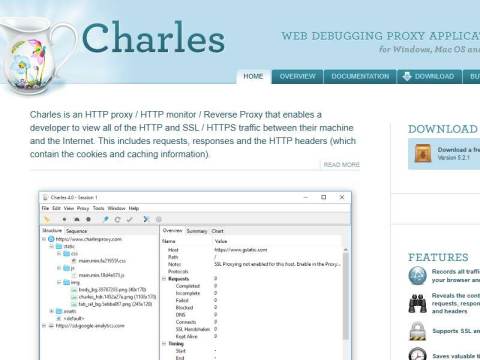Expand the google-analytics host node

click(44, 326)
